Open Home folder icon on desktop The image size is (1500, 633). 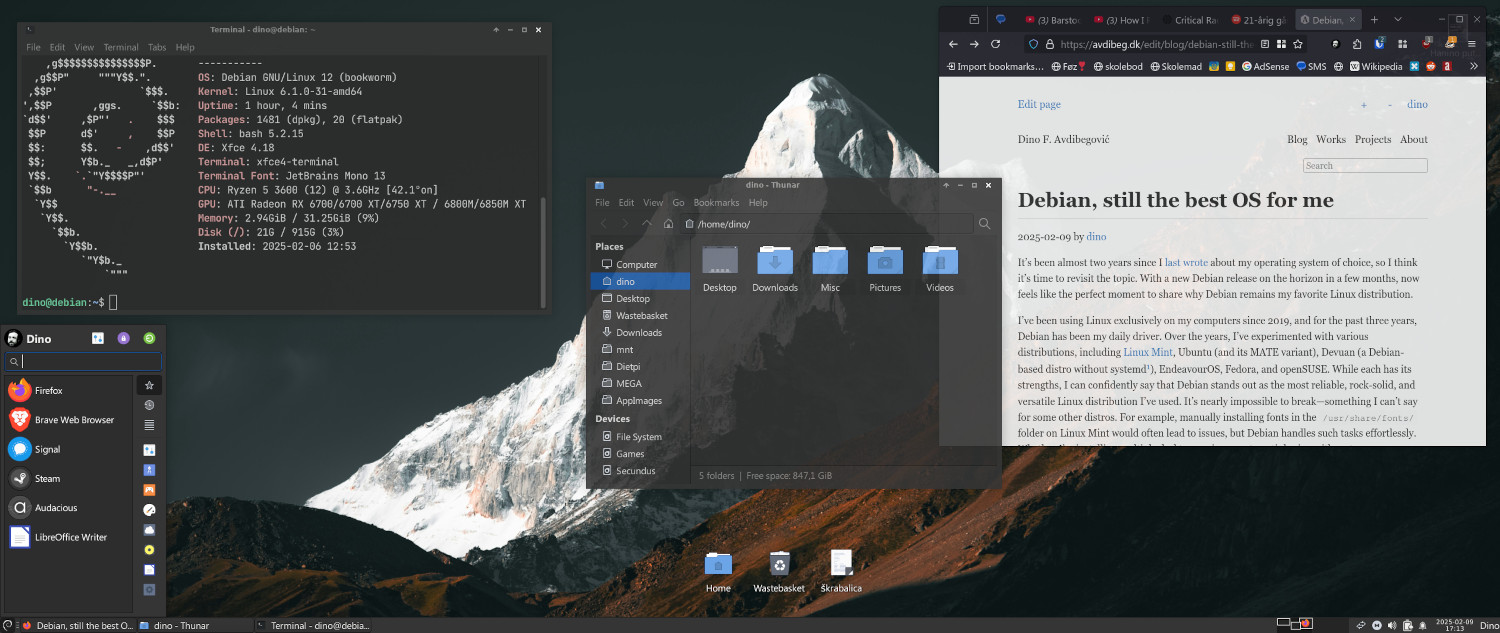click(718, 572)
